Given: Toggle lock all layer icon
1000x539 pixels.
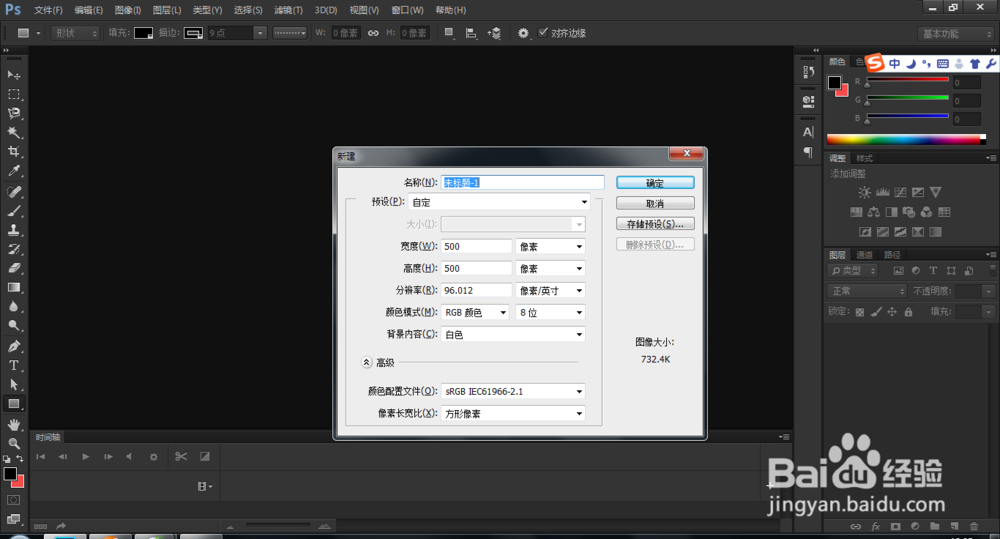Looking at the screenshot, I should 908,312.
